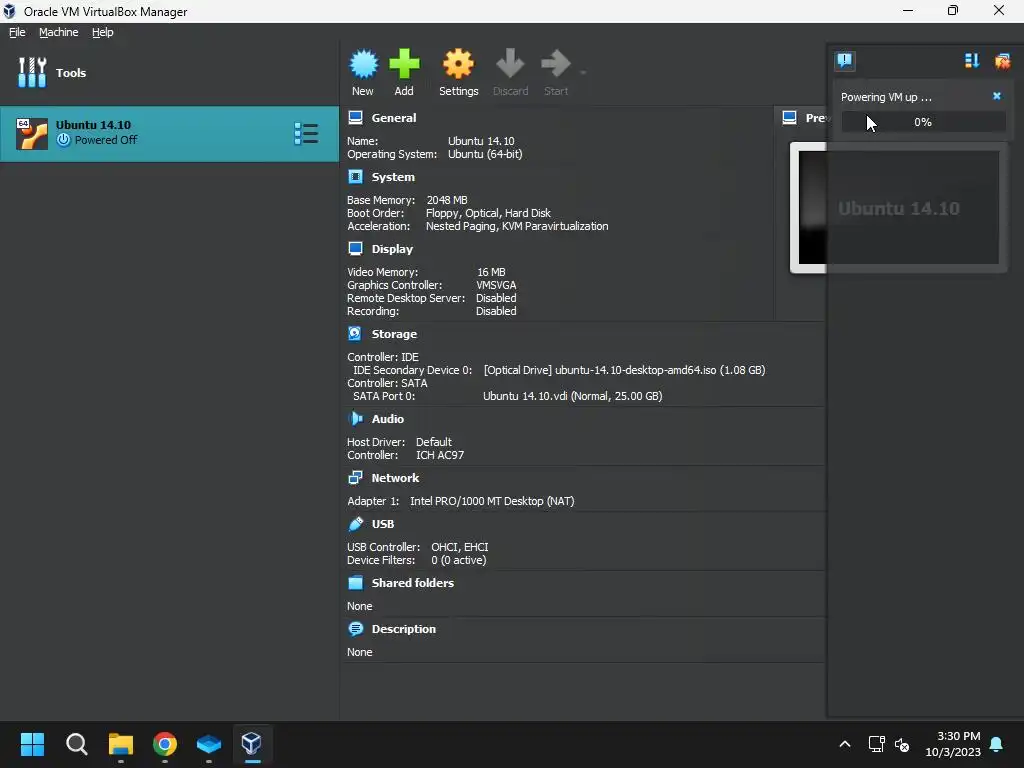Select the Tools item in sidebar
Image resolution: width=1024 pixels, height=768 pixels.
click(170, 72)
